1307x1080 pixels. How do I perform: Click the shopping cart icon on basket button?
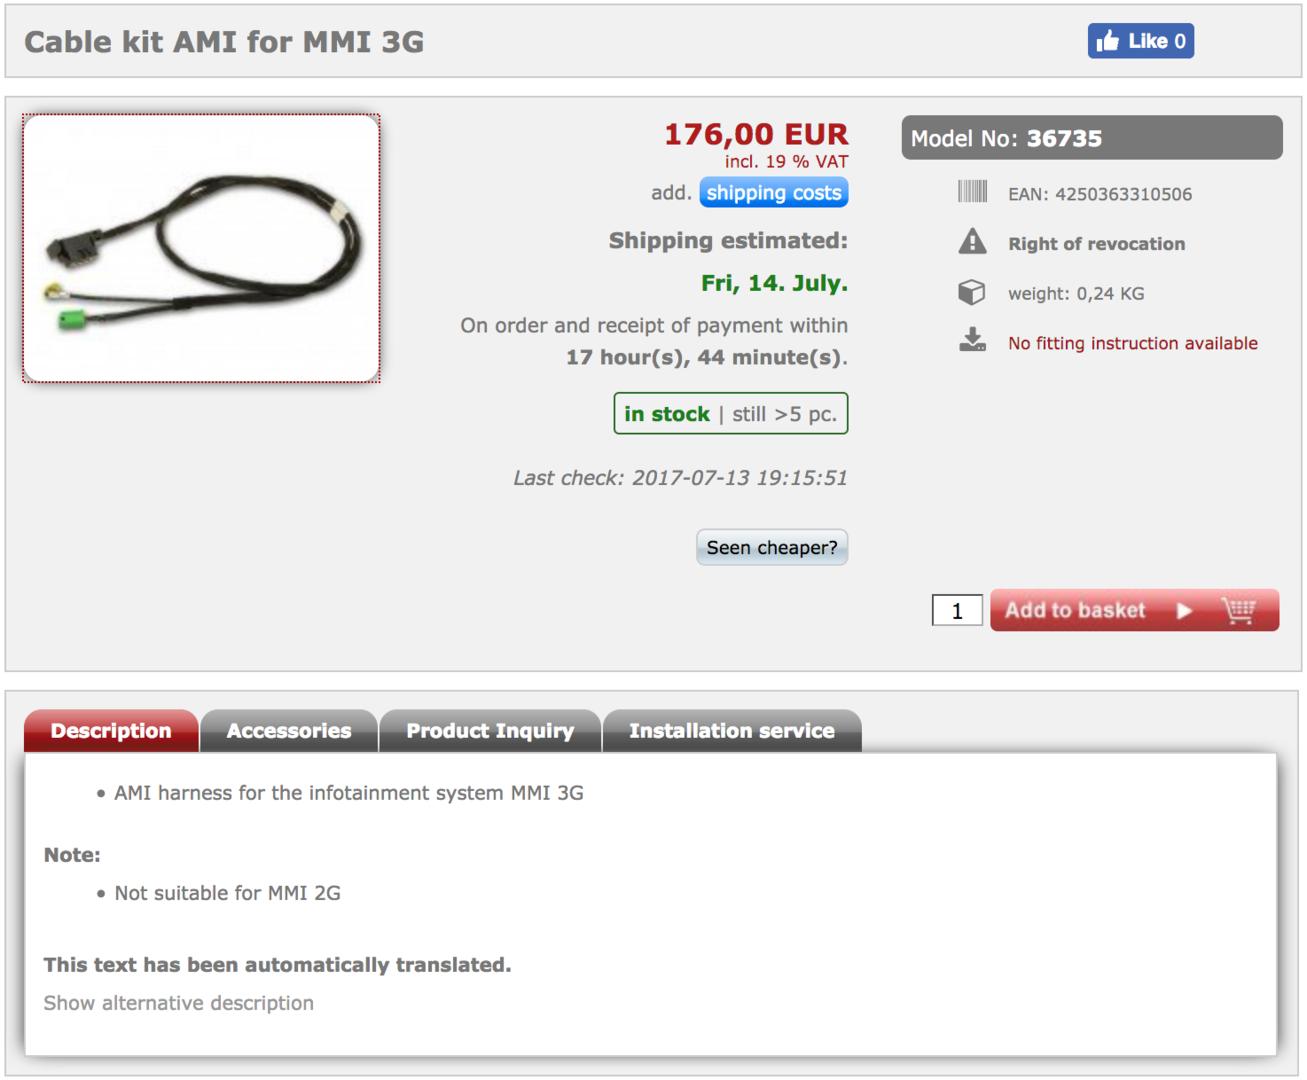tap(1238, 610)
